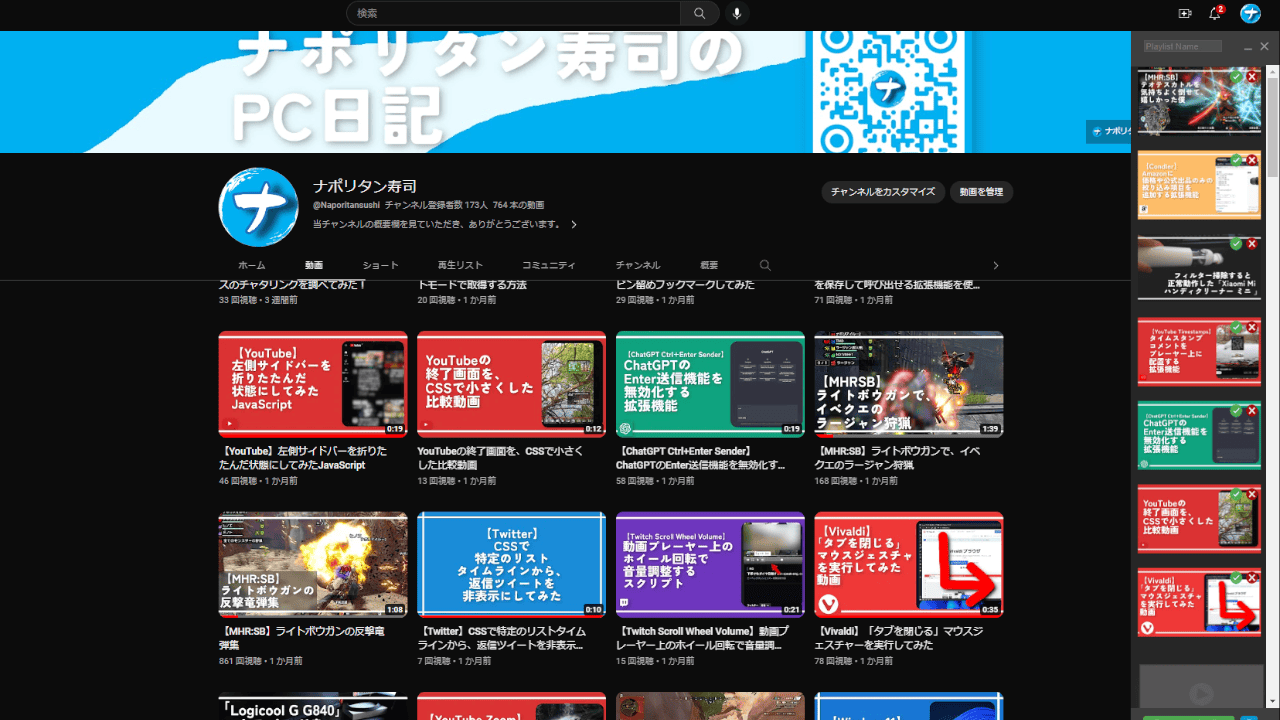
Task: Minimize the playlist side panel
Action: 1248,47
